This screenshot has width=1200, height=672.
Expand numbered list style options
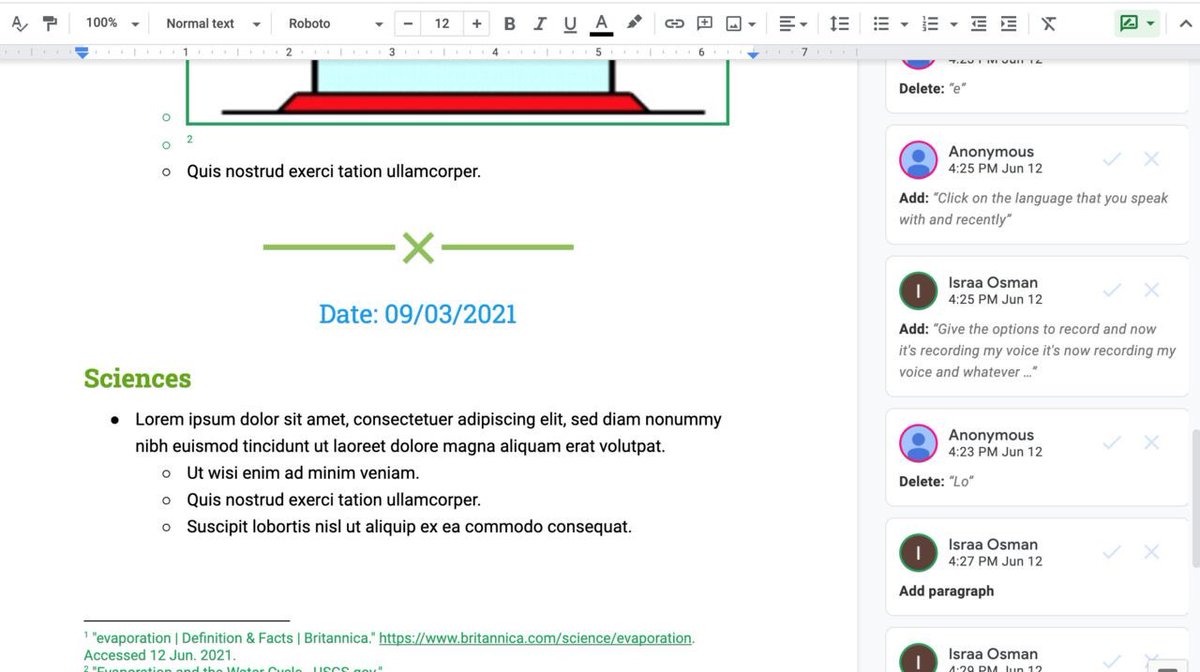click(953, 24)
